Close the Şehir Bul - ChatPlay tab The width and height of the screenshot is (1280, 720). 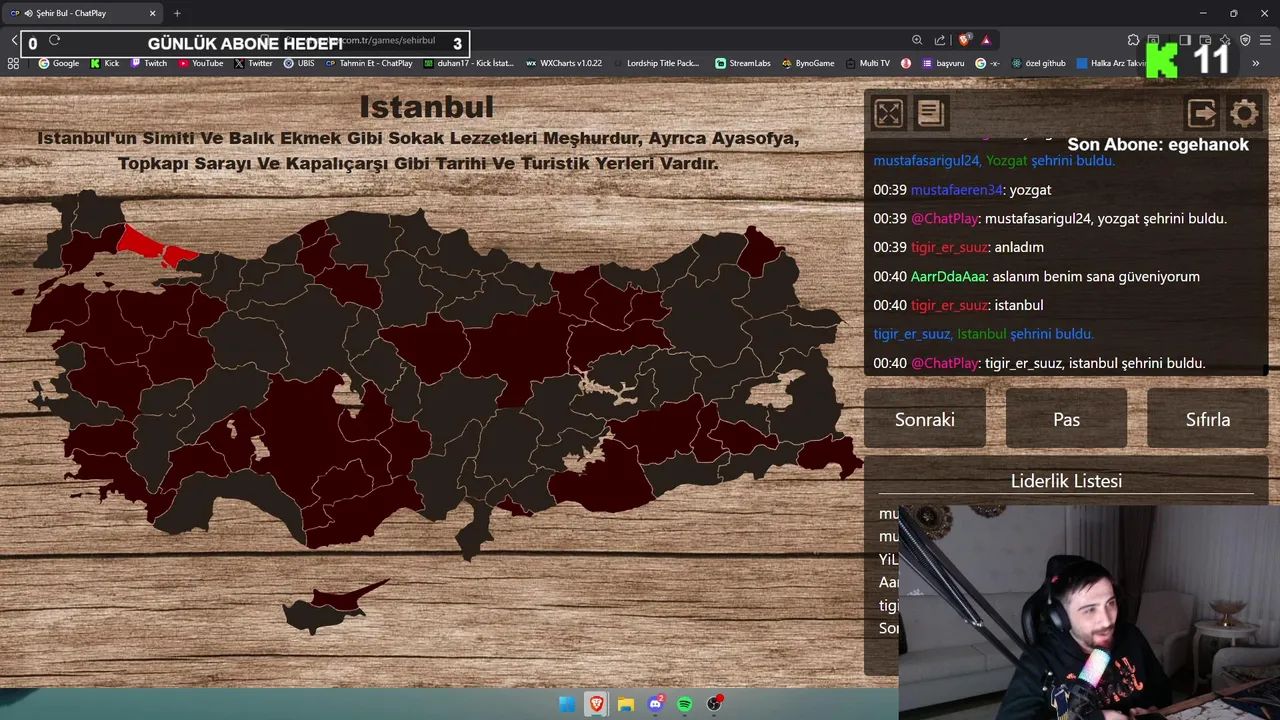152,13
